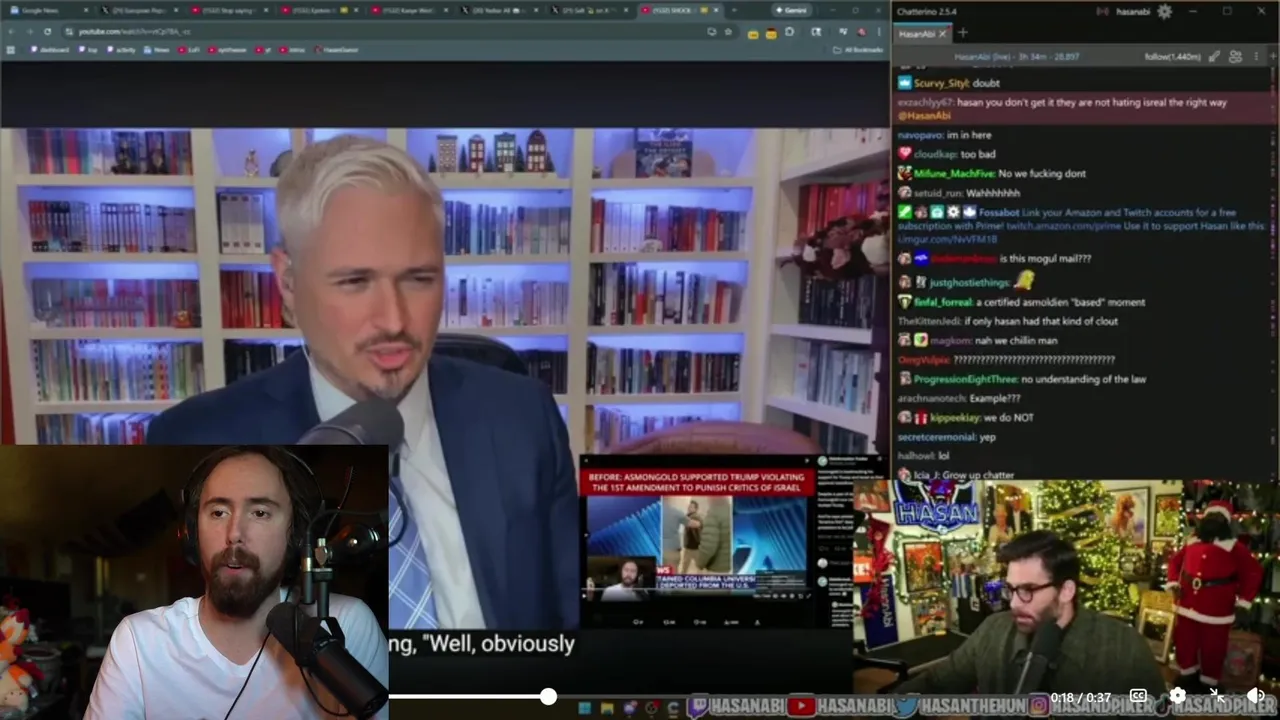The image size is (1280, 720).
Task: Click the Scurvy_Sityl chat username
Action: [942, 83]
